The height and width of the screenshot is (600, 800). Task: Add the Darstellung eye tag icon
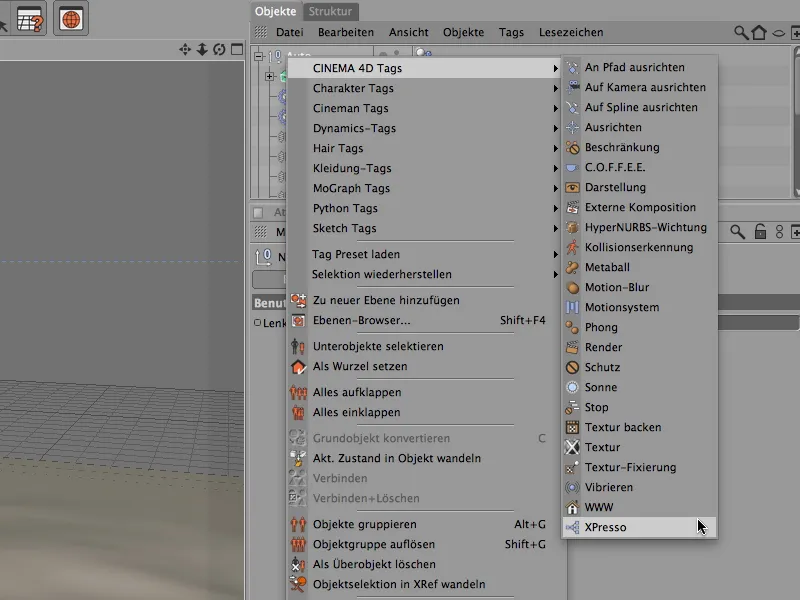572,187
